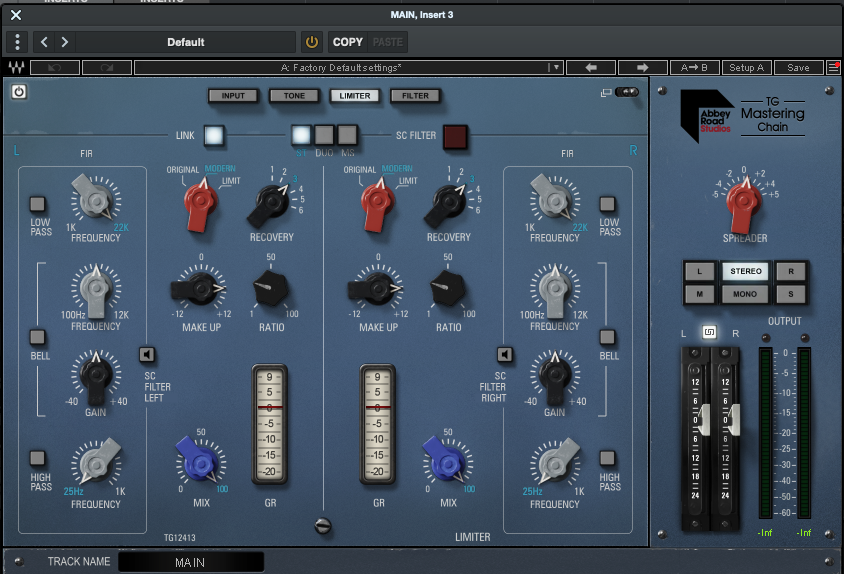Toggle the SC FILTER red button

[x=455, y=137]
